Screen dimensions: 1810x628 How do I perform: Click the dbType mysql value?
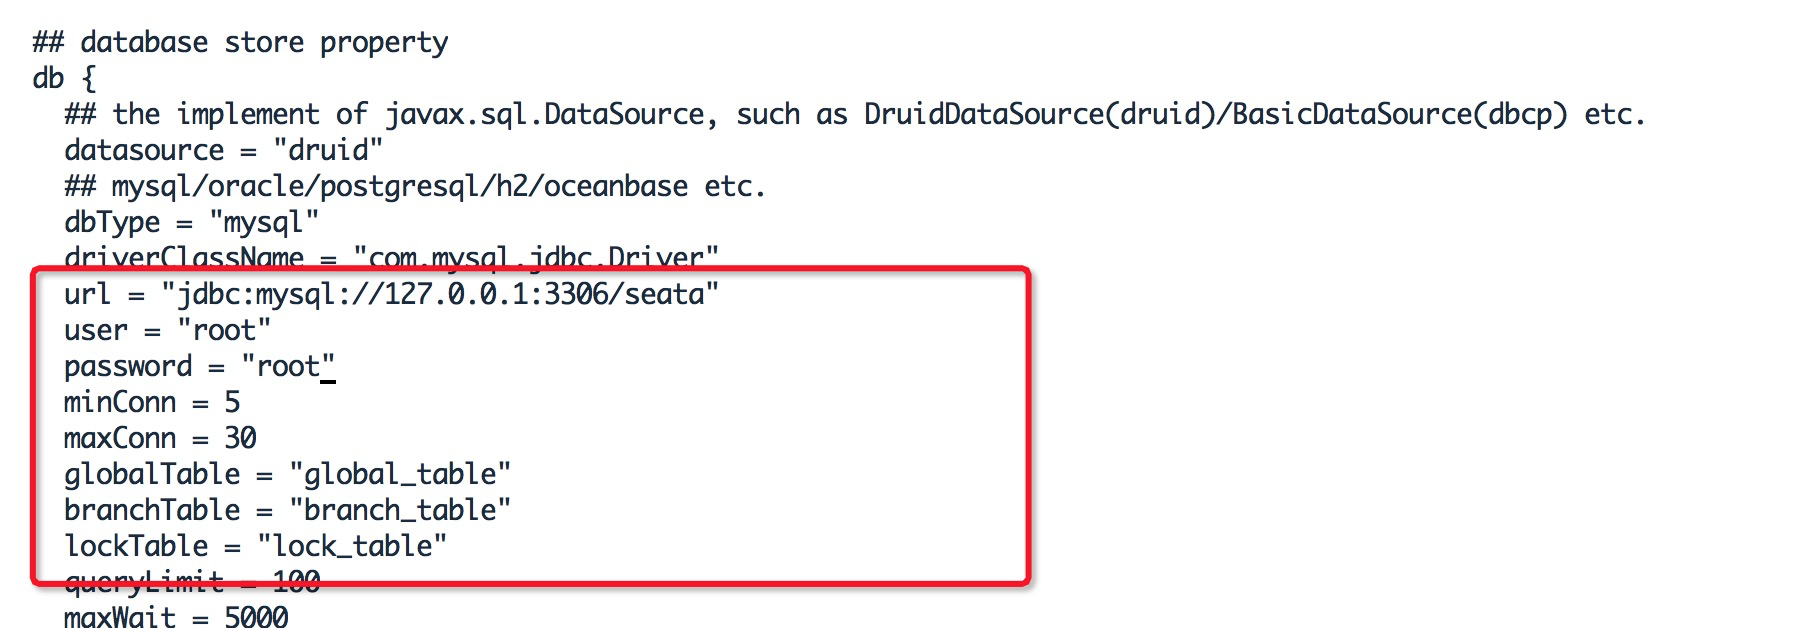point(264,222)
